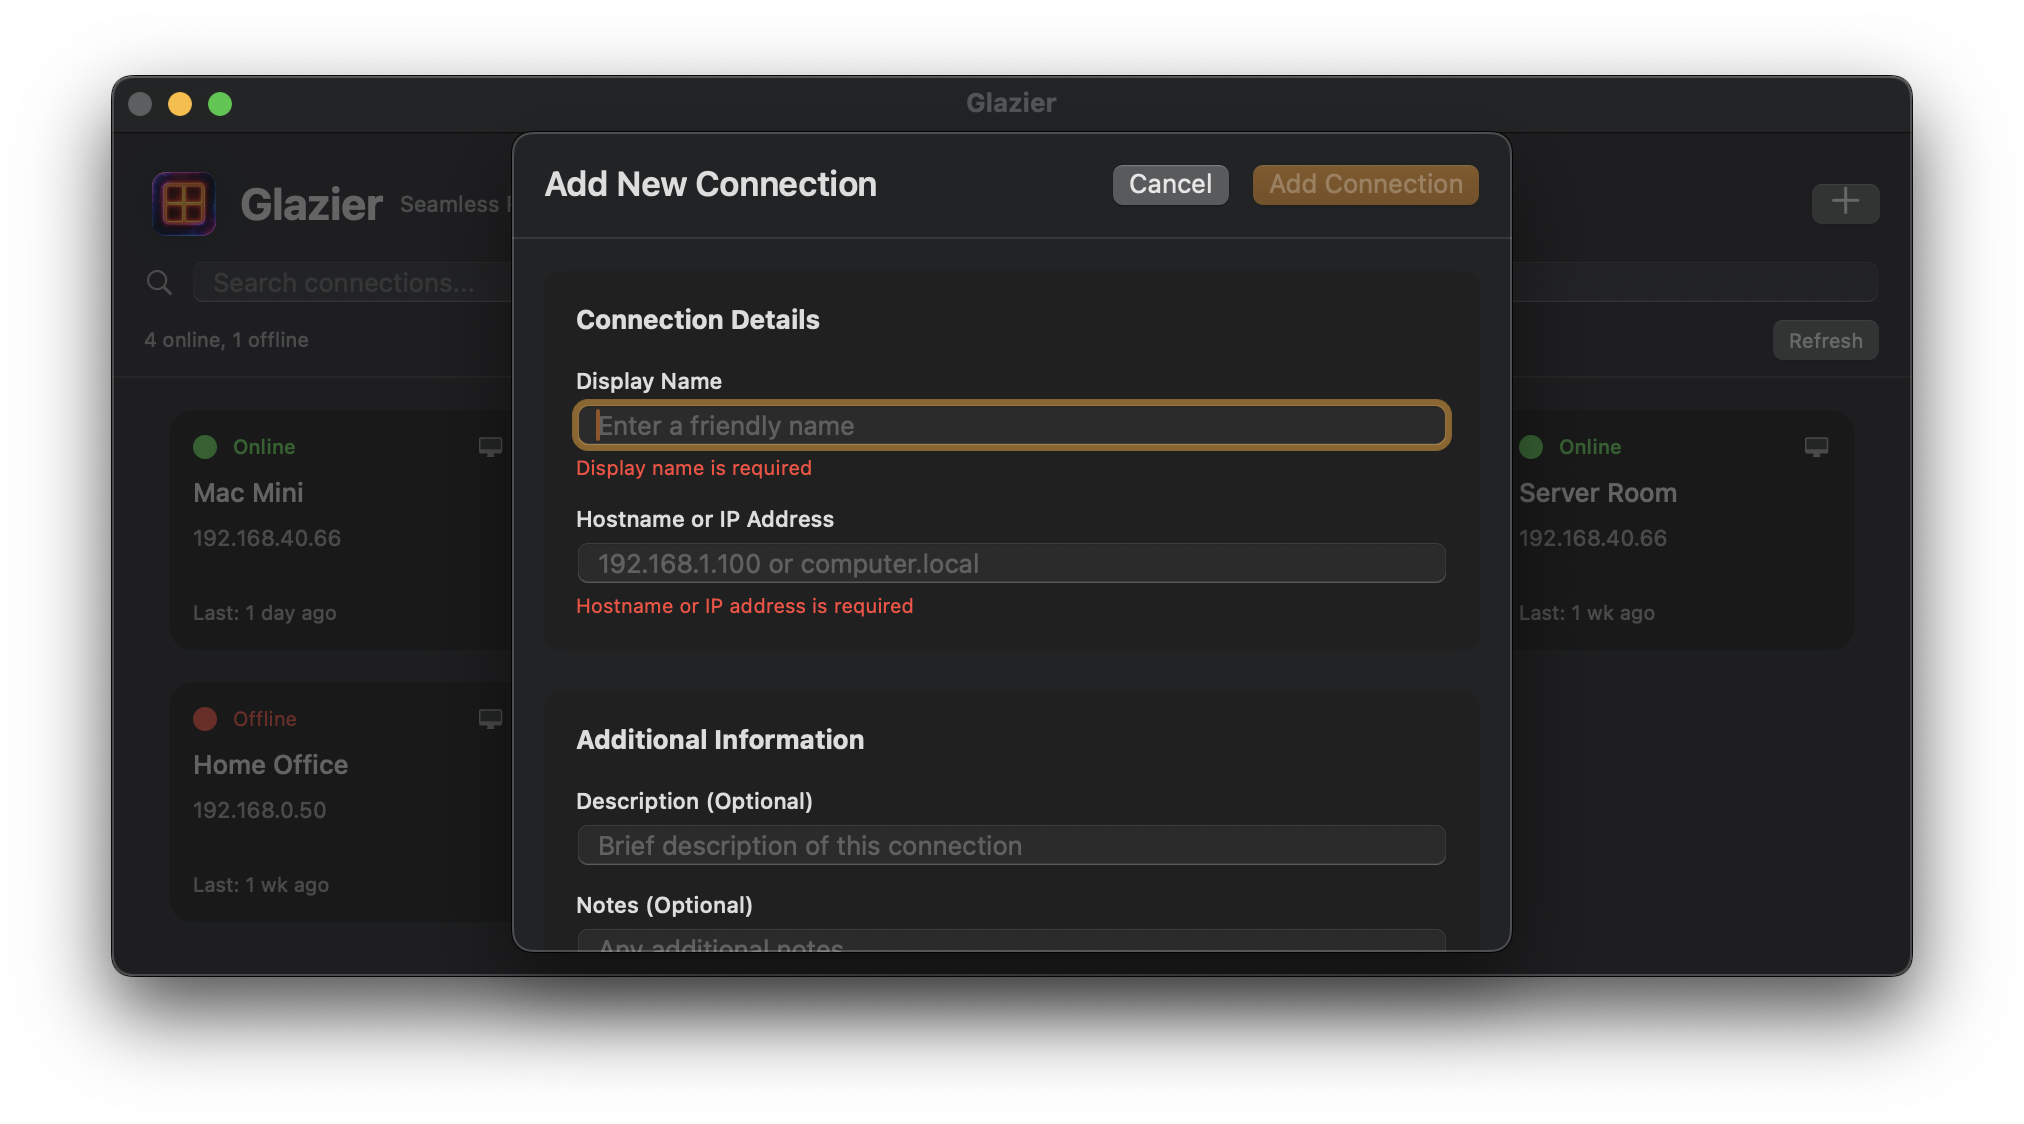Click the Description optional field

click(1011, 845)
